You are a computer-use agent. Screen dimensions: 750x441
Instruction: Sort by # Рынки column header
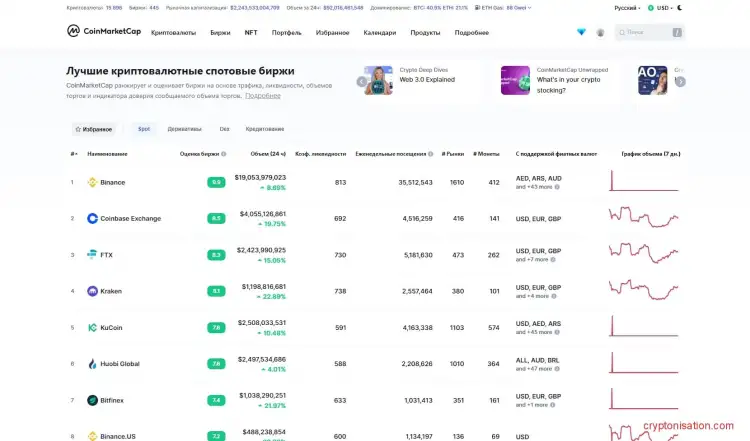click(452, 154)
